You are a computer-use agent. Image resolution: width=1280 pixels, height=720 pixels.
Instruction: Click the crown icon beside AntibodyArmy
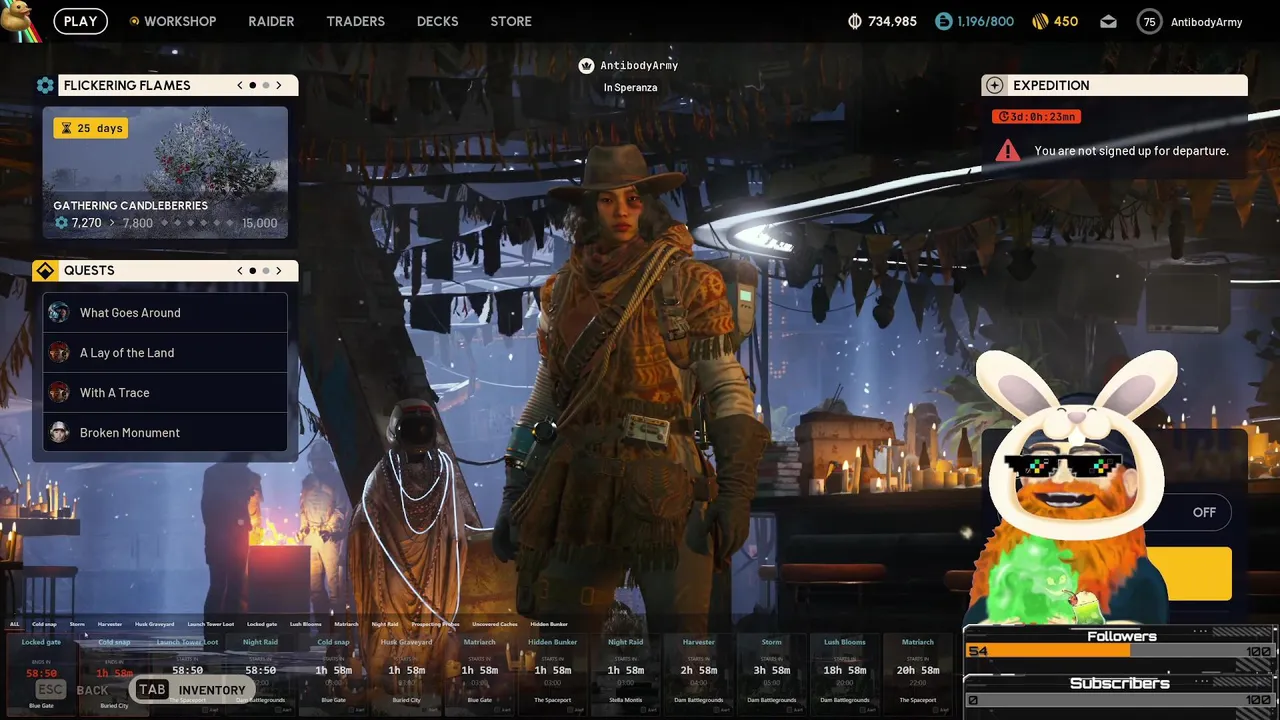tap(587, 65)
